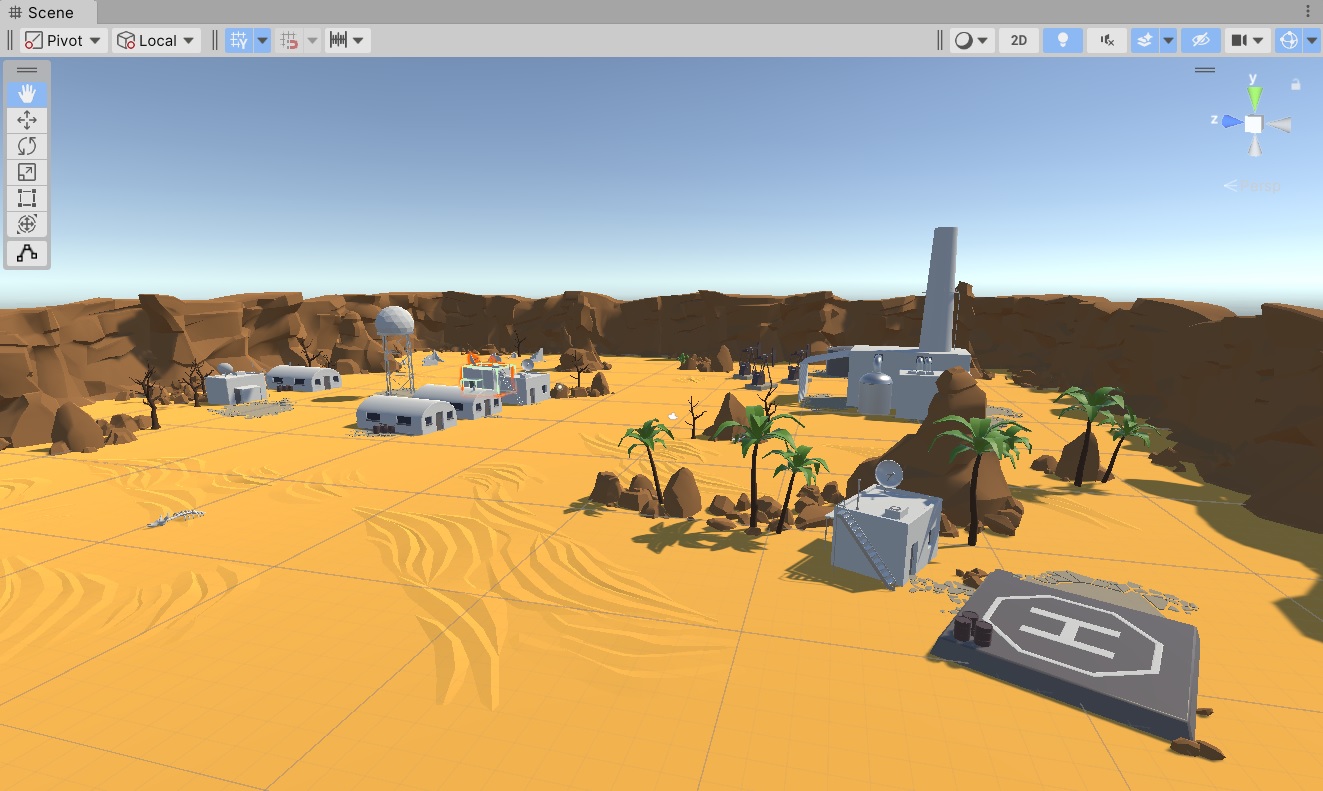Open grid snapping options dropdown arrow
Screen dimensions: 1323x791
coord(311,40)
